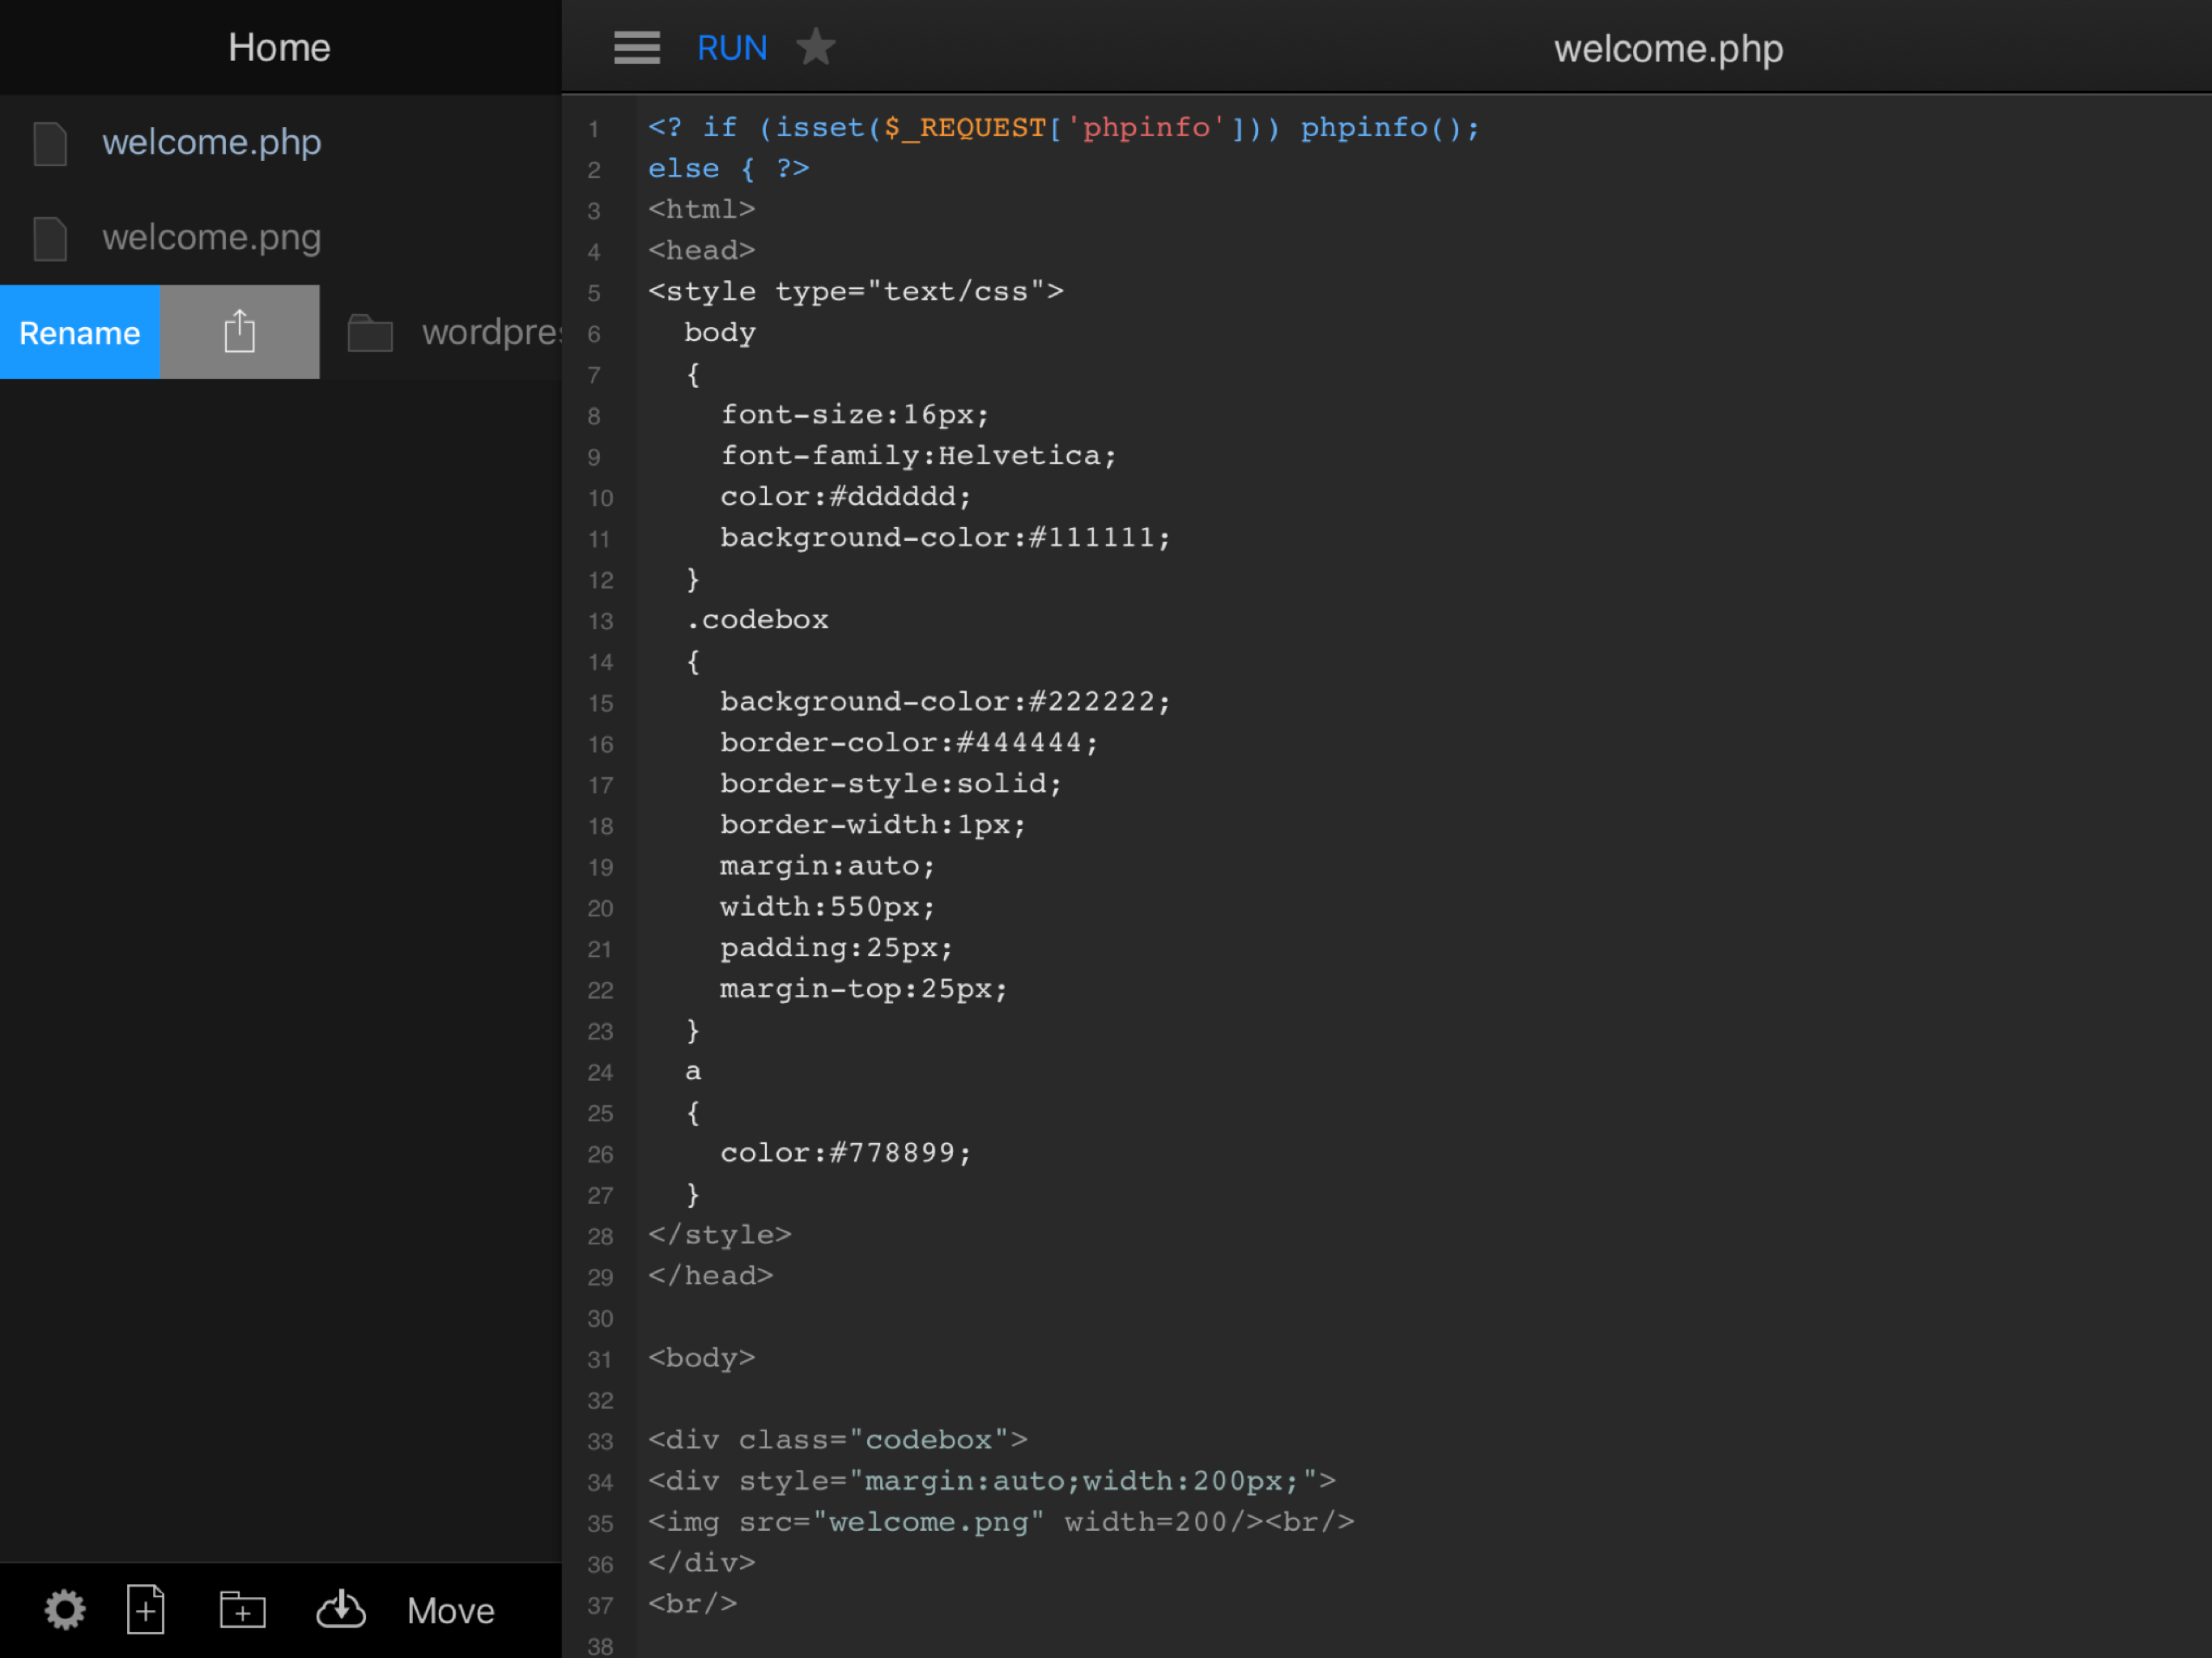This screenshot has width=2212, height=1658.
Task: Tap the blue Rename action
Action: point(80,332)
